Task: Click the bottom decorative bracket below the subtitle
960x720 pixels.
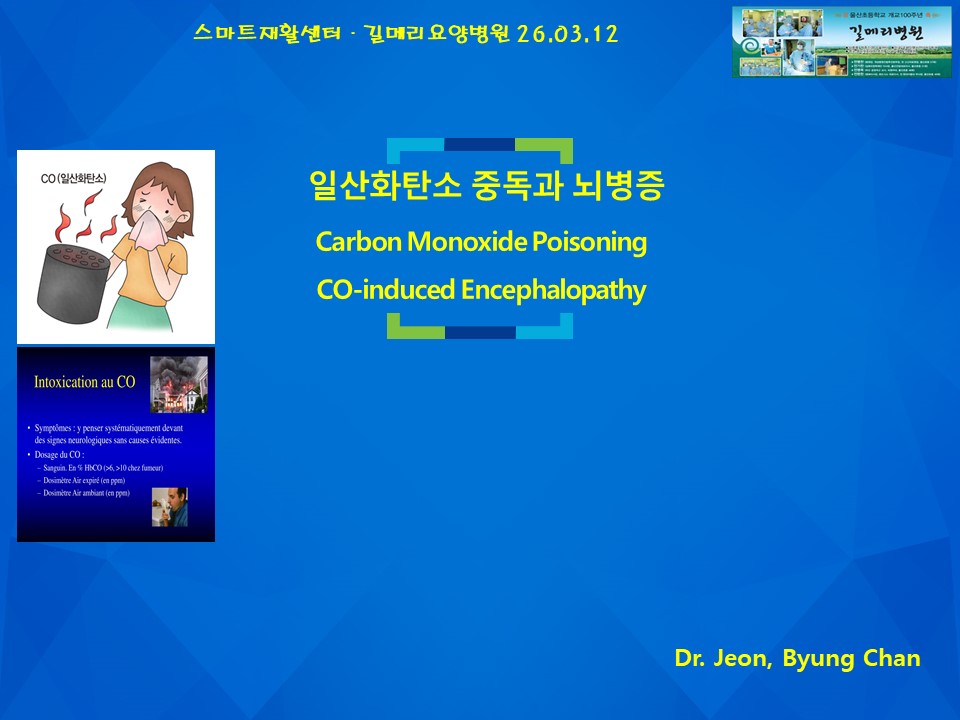Action: (x=480, y=326)
